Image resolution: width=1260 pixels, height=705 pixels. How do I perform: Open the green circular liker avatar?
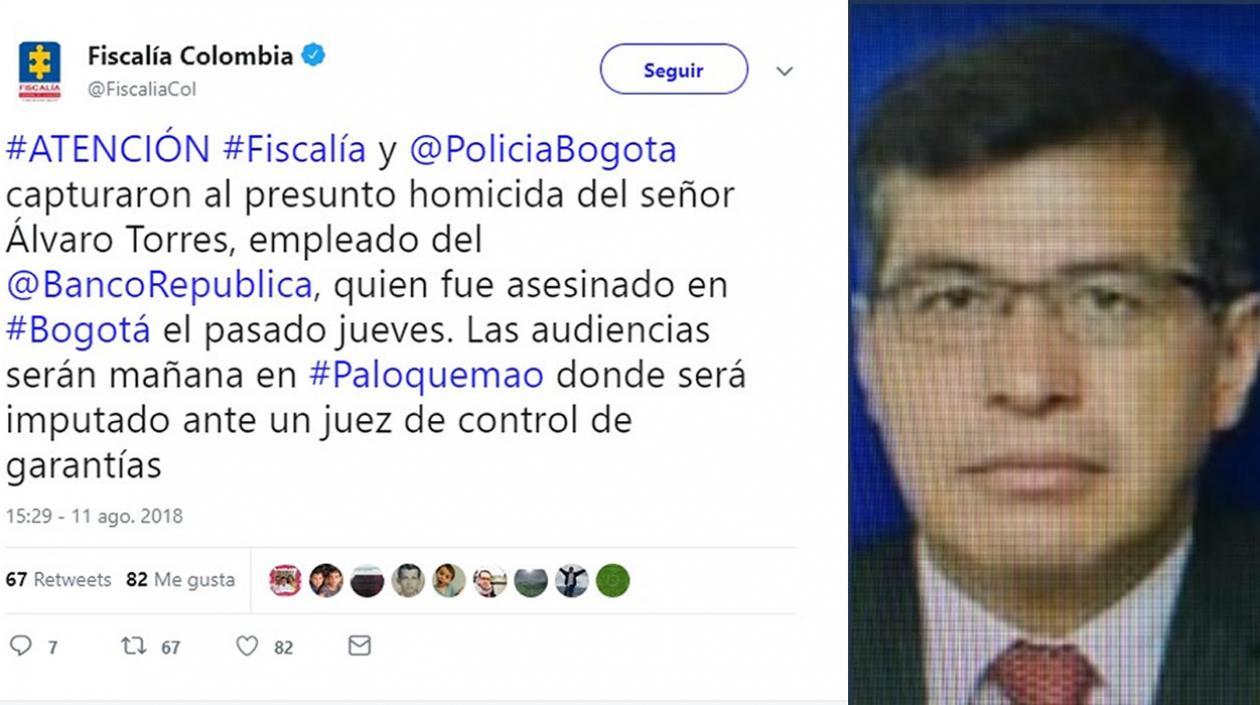613,580
